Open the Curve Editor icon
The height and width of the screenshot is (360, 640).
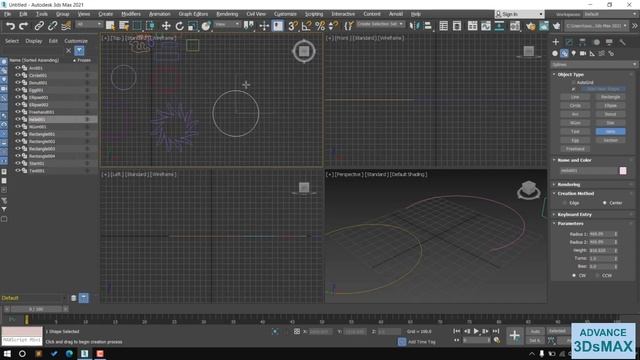coord(486,26)
